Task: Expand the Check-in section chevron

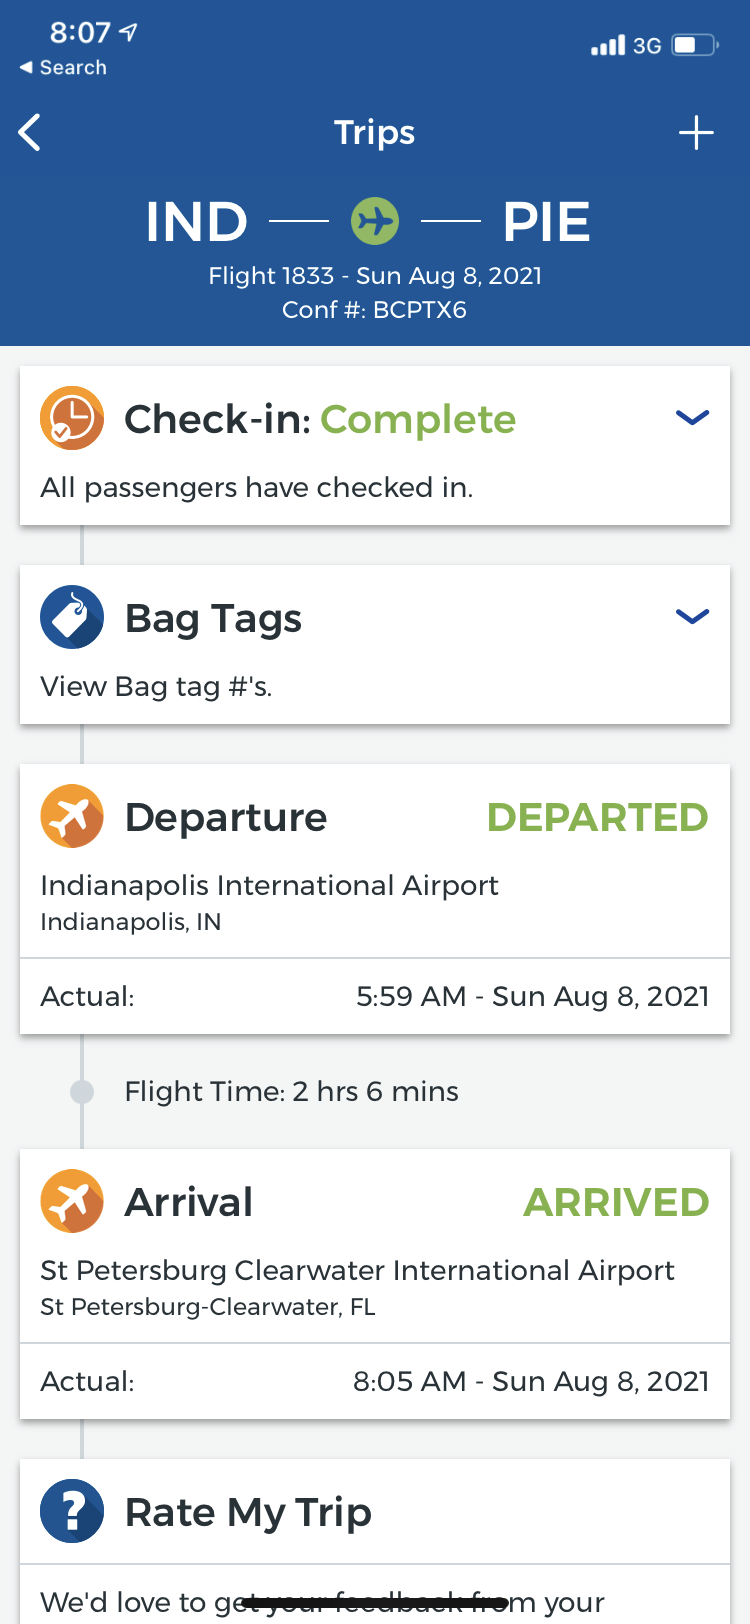Action: pos(692,417)
